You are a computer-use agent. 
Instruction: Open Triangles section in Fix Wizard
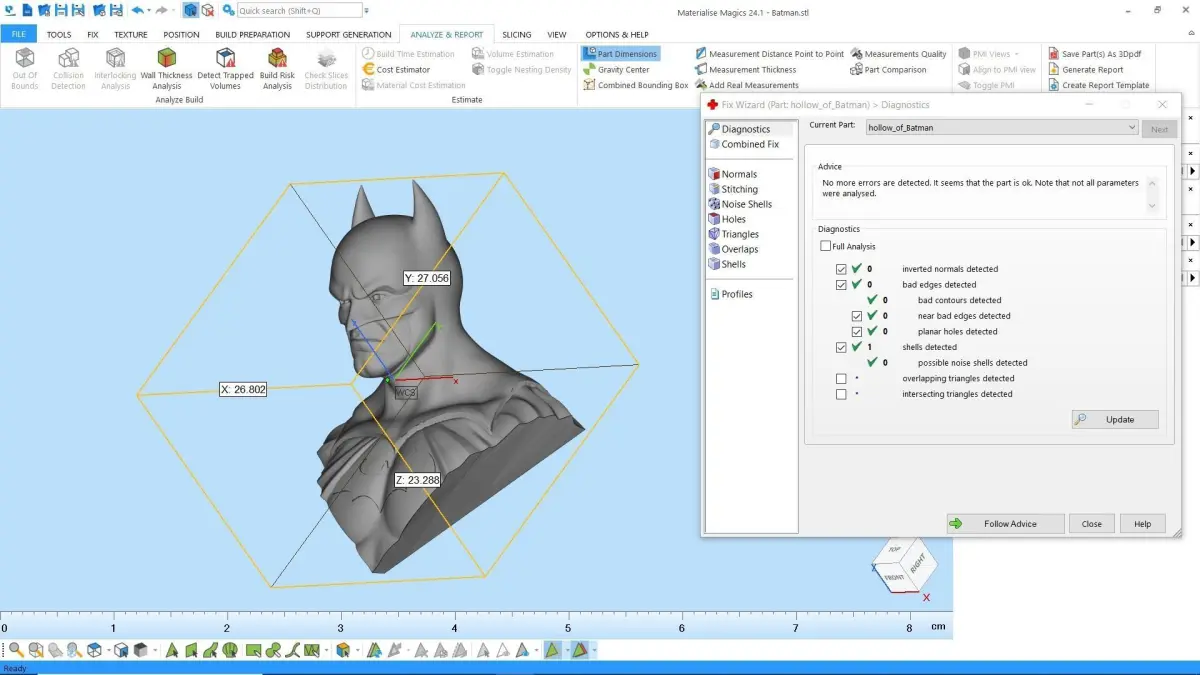(733, 234)
